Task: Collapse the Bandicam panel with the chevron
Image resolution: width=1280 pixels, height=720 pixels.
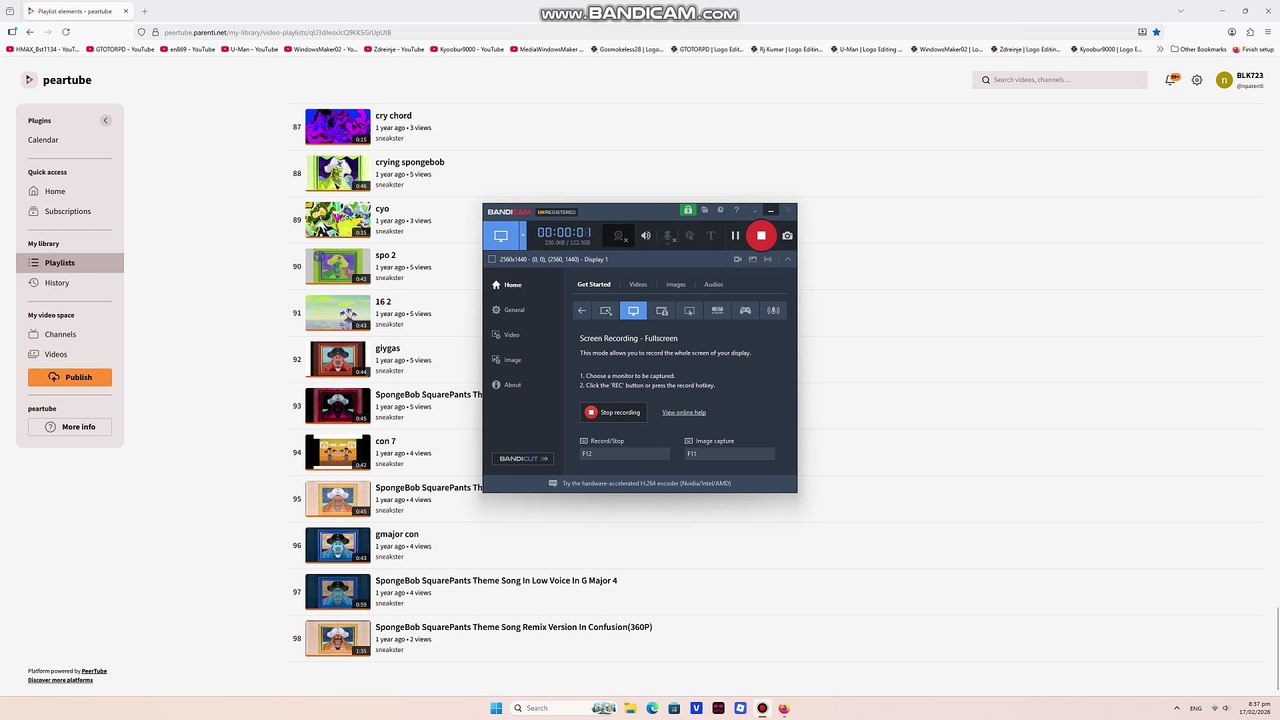Action: 788,259
